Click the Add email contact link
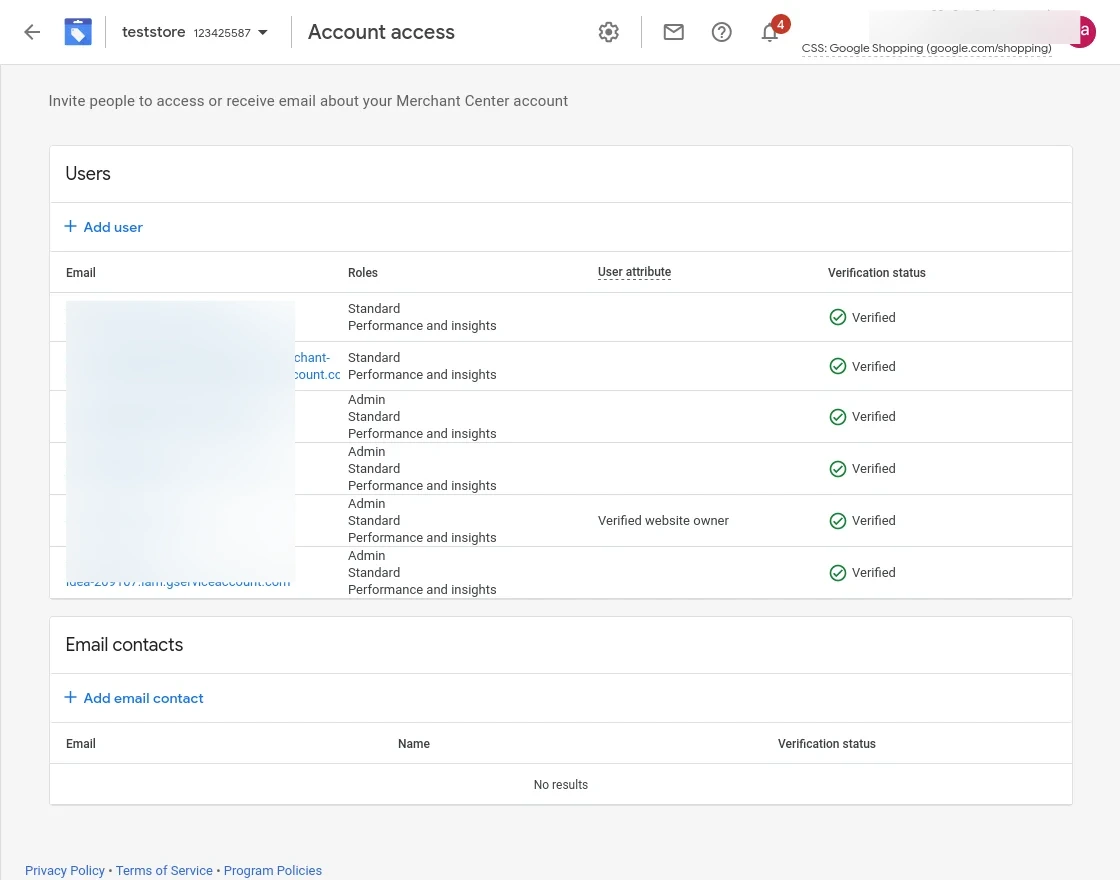 [143, 698]
